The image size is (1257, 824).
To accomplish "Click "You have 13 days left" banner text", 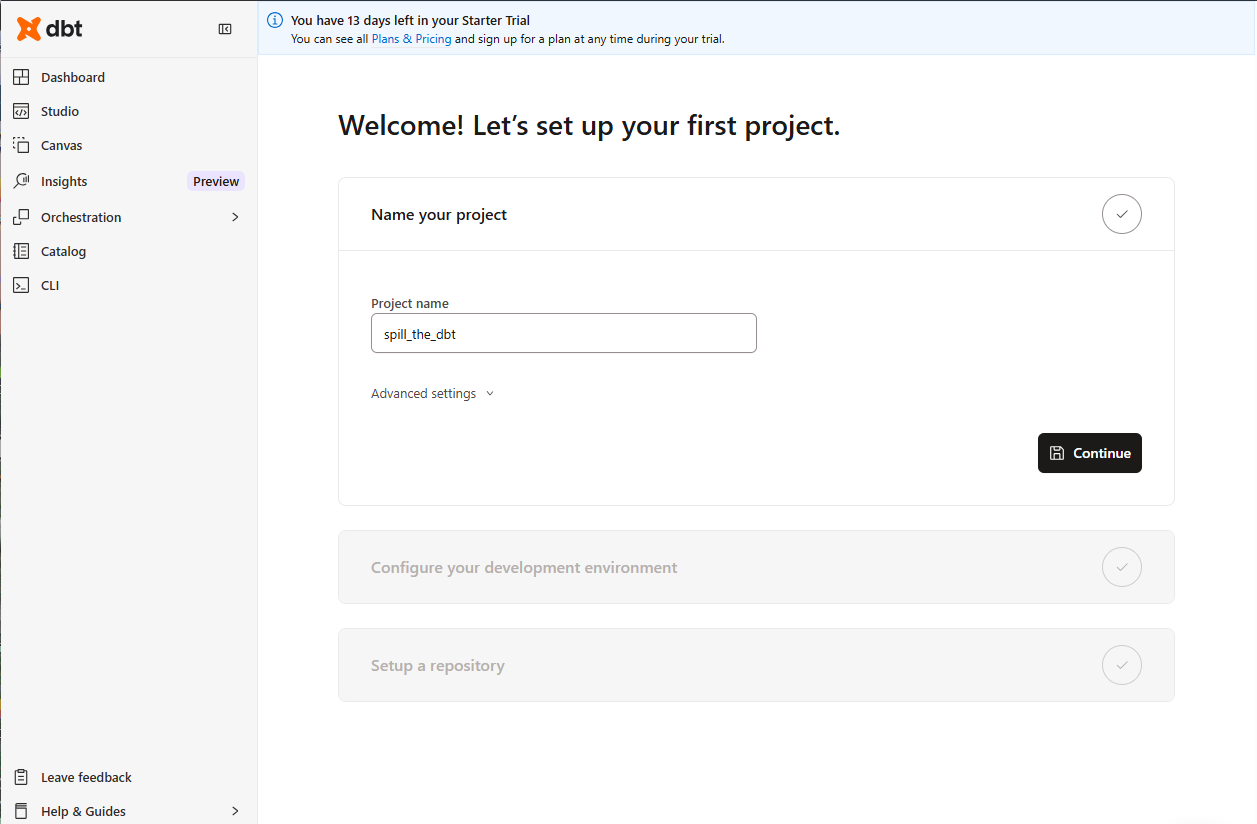I will click(410, 20).
